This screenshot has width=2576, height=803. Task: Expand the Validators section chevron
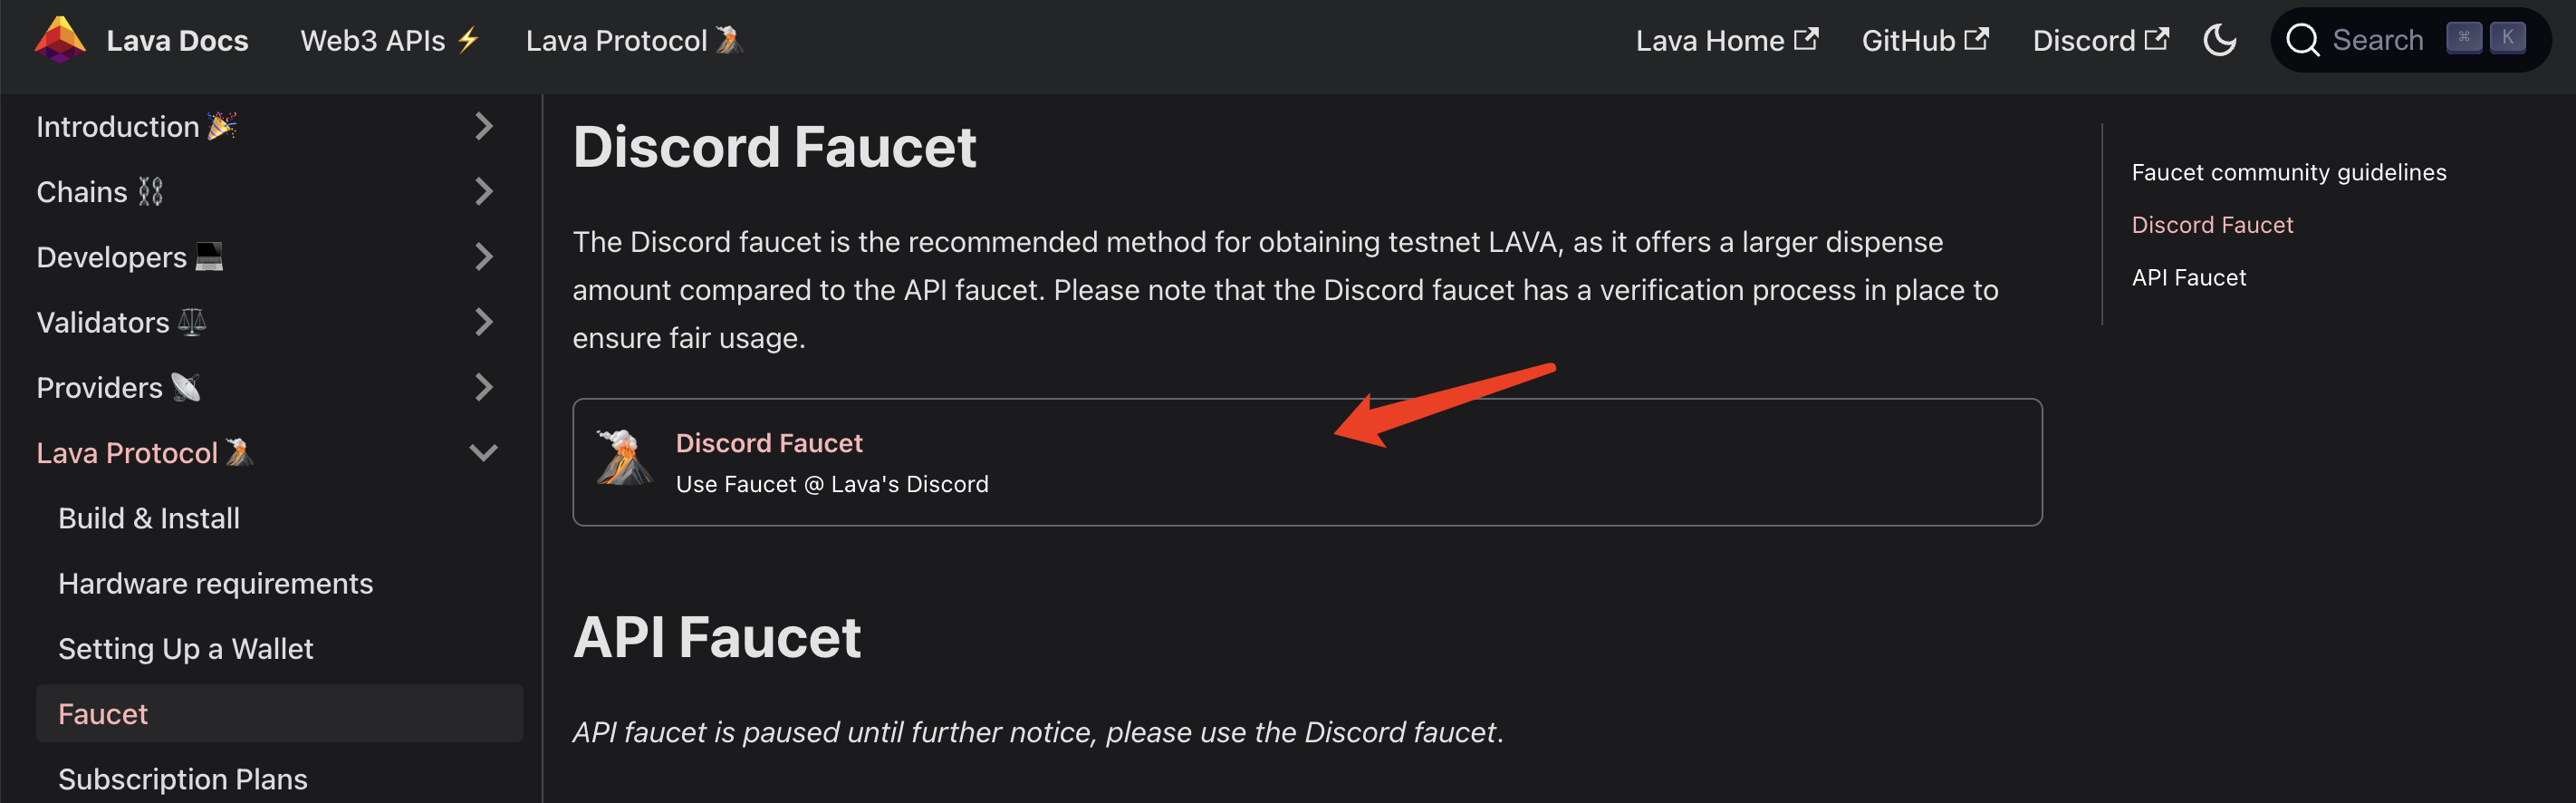tap(484, 322)
